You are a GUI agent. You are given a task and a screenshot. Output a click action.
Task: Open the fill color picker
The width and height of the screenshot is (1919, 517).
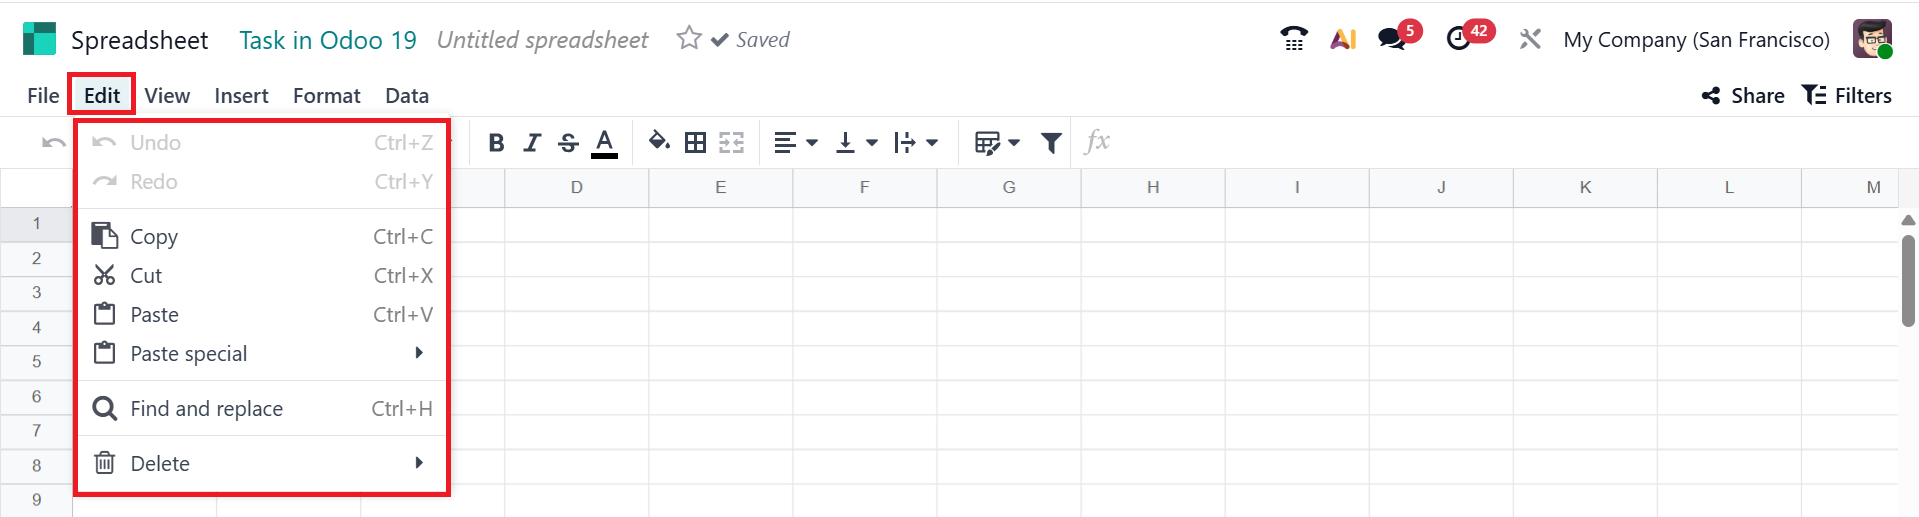[658, 142]
